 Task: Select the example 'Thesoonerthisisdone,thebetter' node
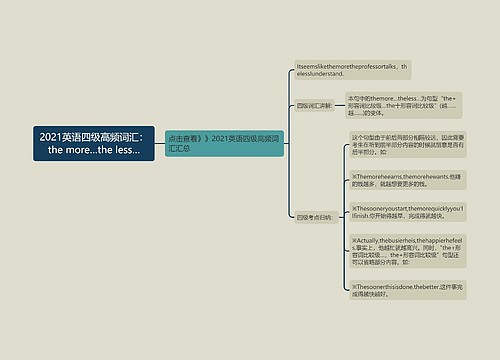[408, 290]
